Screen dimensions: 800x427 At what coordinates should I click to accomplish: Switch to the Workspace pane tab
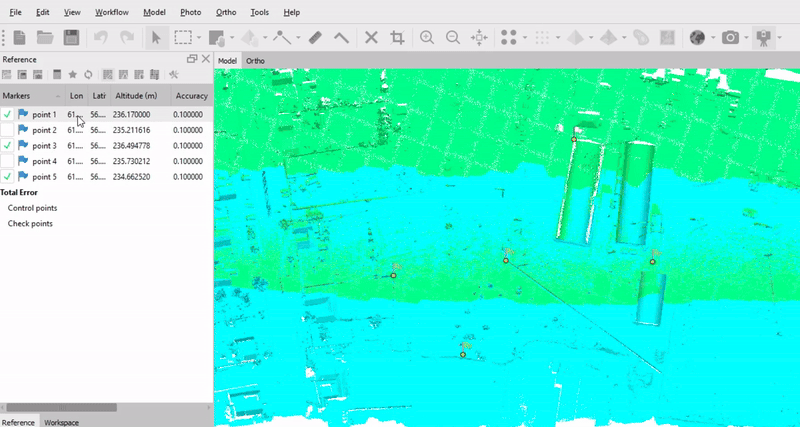click(x=61, y=422)
